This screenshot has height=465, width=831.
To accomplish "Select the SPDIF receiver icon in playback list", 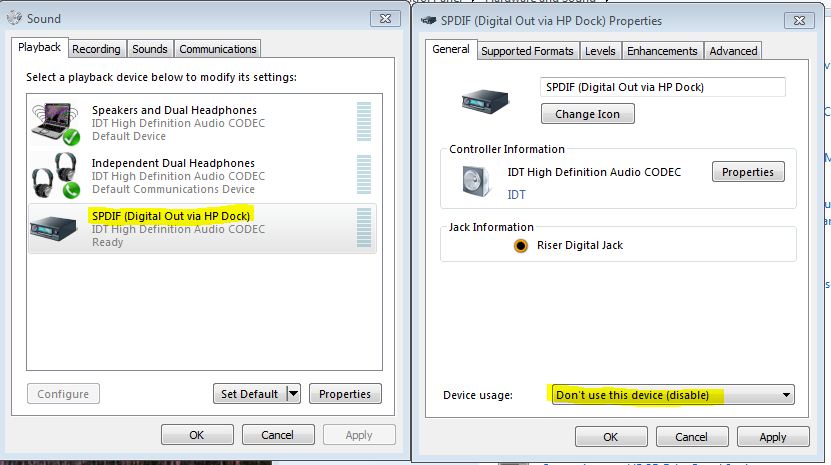I will pyautogui.click(x=54, y=229).
